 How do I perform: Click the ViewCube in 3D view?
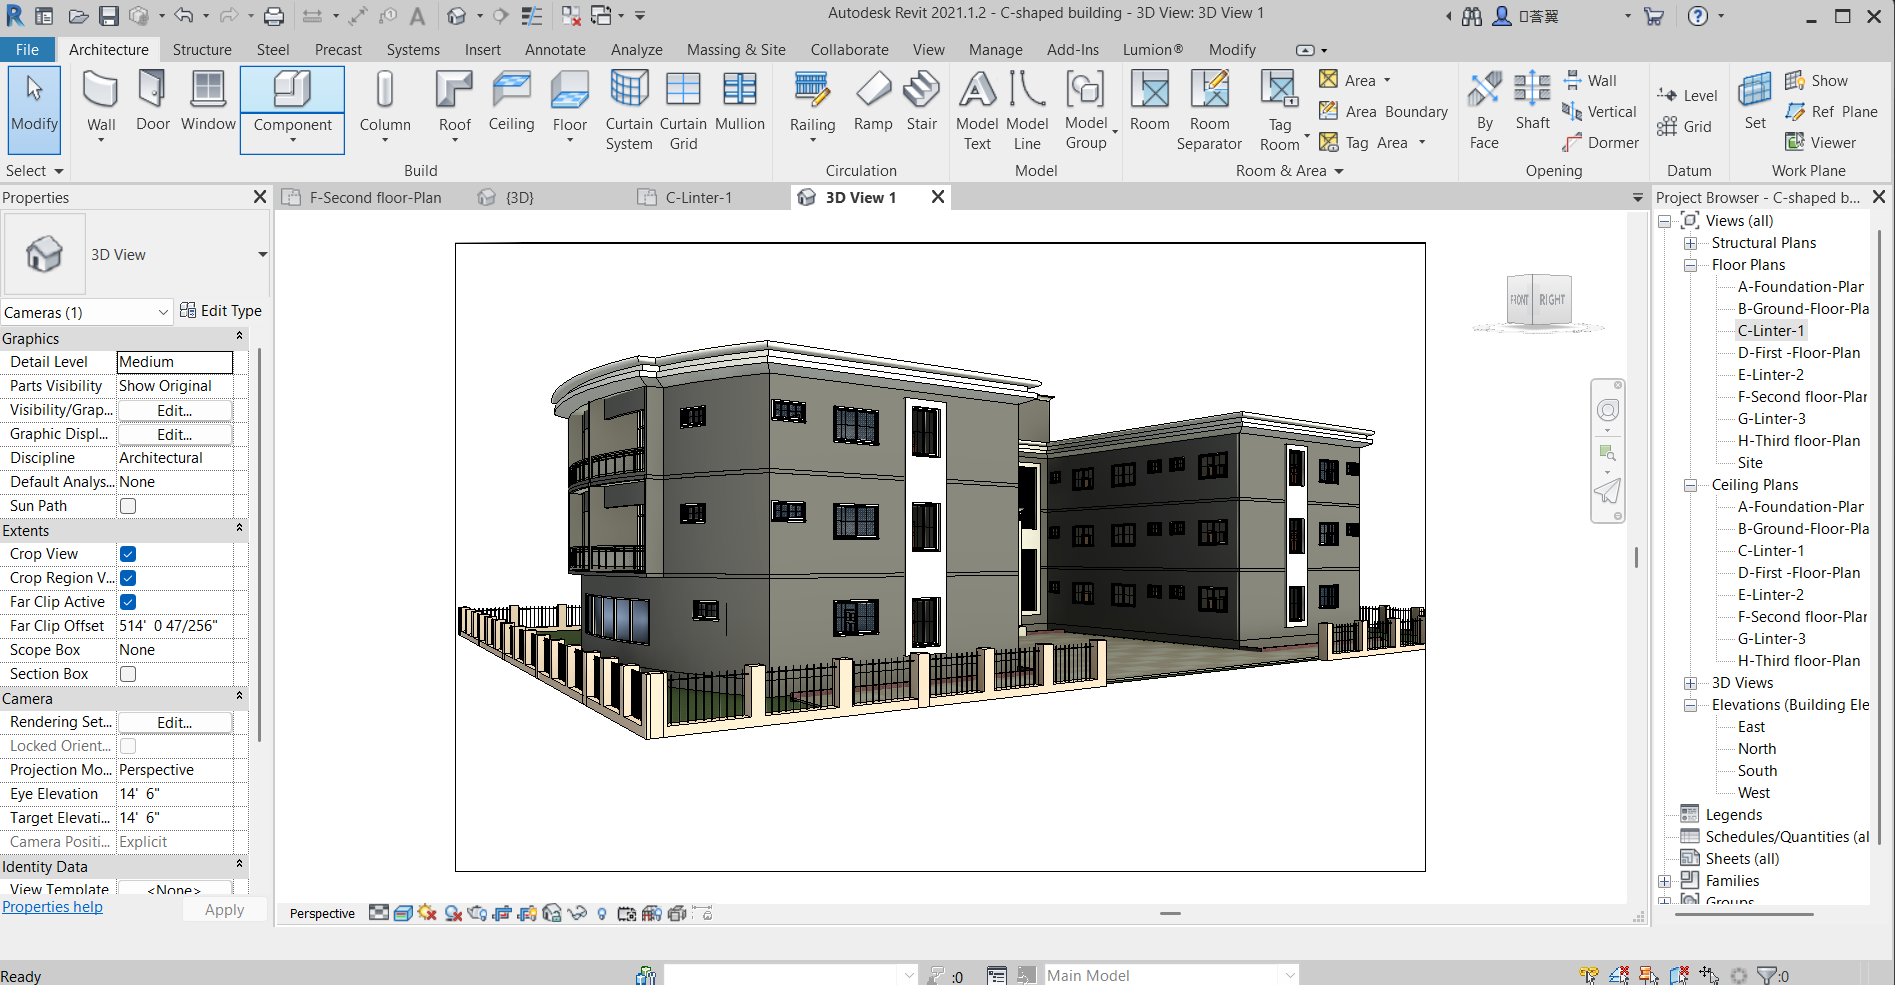click(1540, 300)
